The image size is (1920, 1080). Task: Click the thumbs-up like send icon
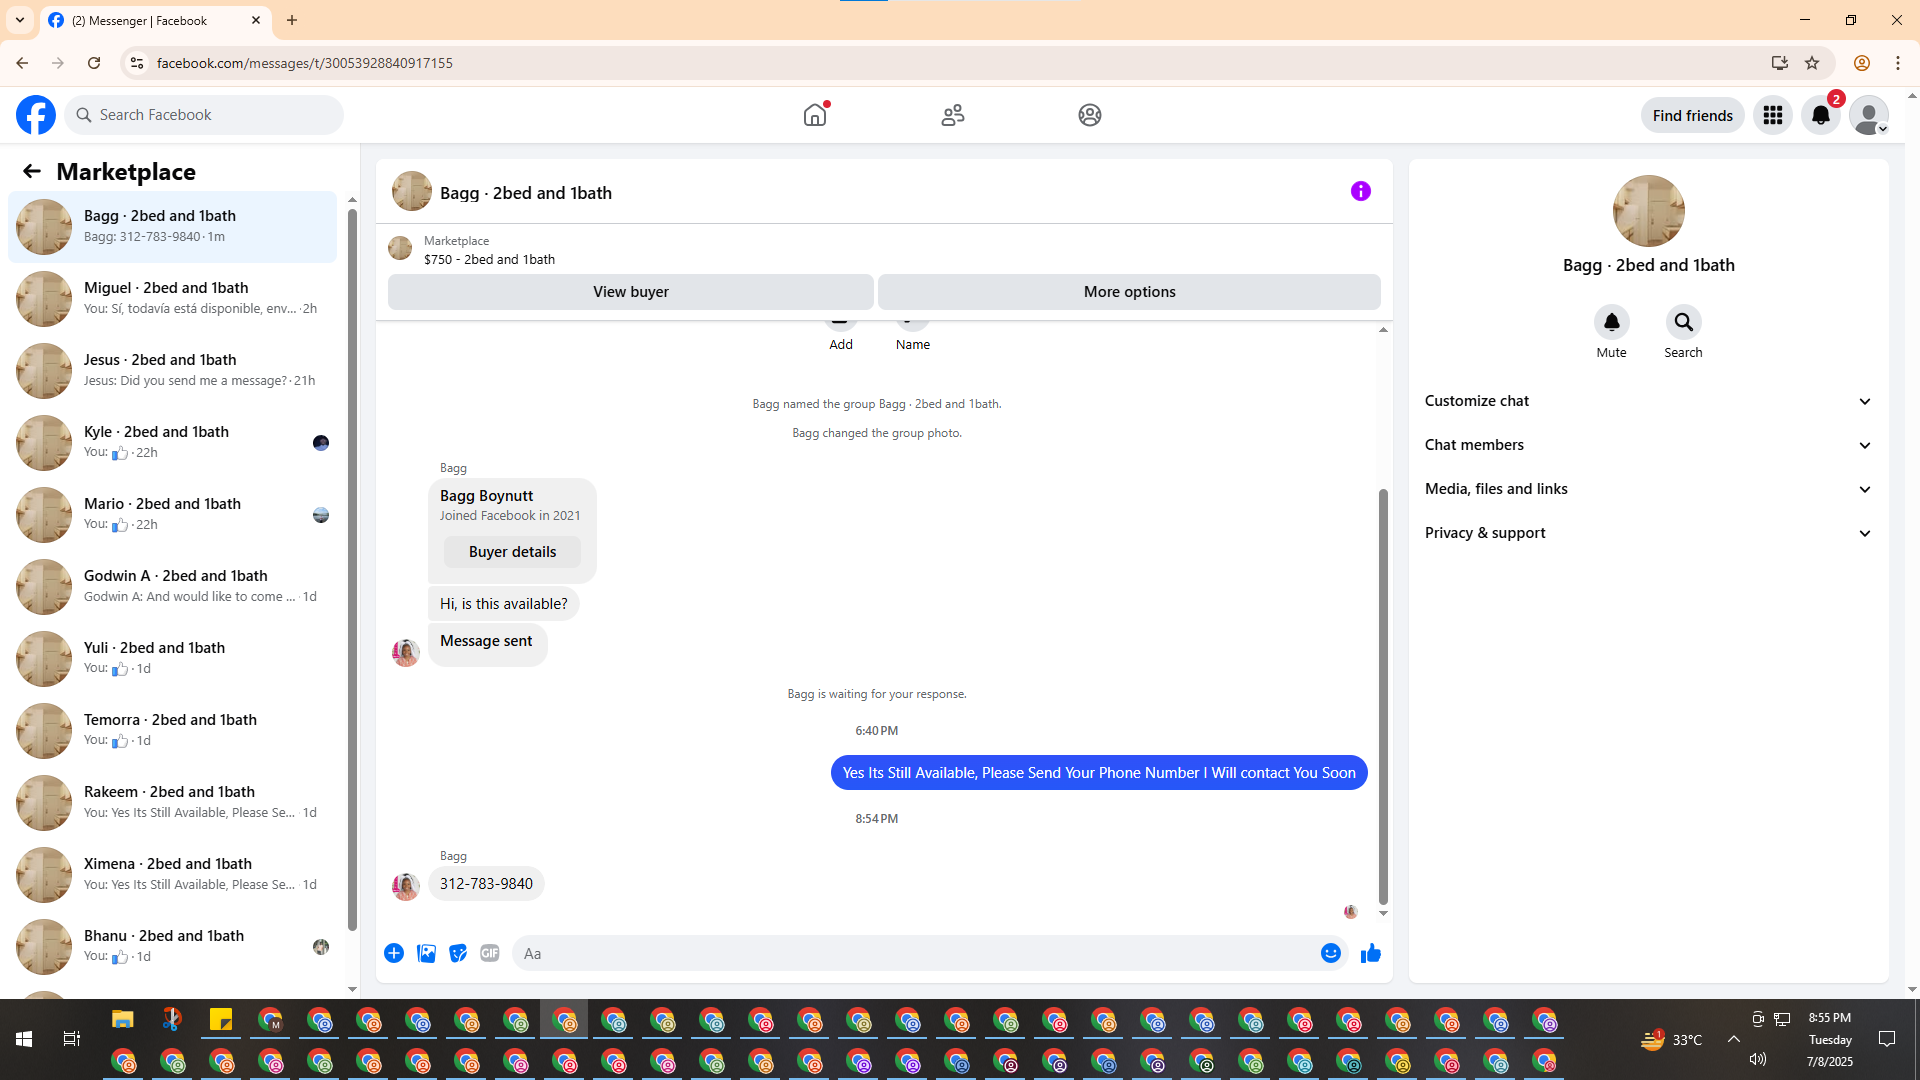(1370, 953)
